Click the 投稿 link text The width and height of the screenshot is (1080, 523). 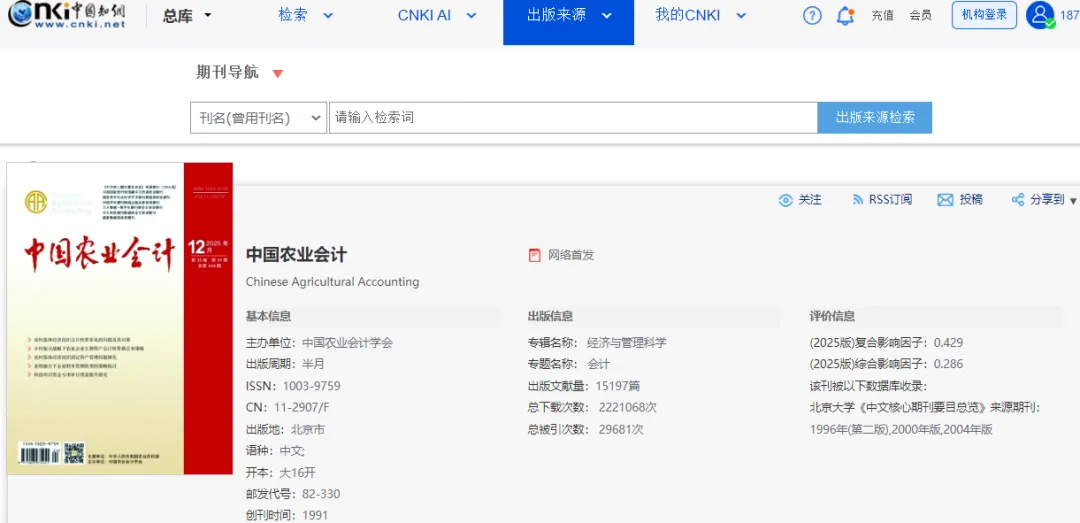(972, 200)
